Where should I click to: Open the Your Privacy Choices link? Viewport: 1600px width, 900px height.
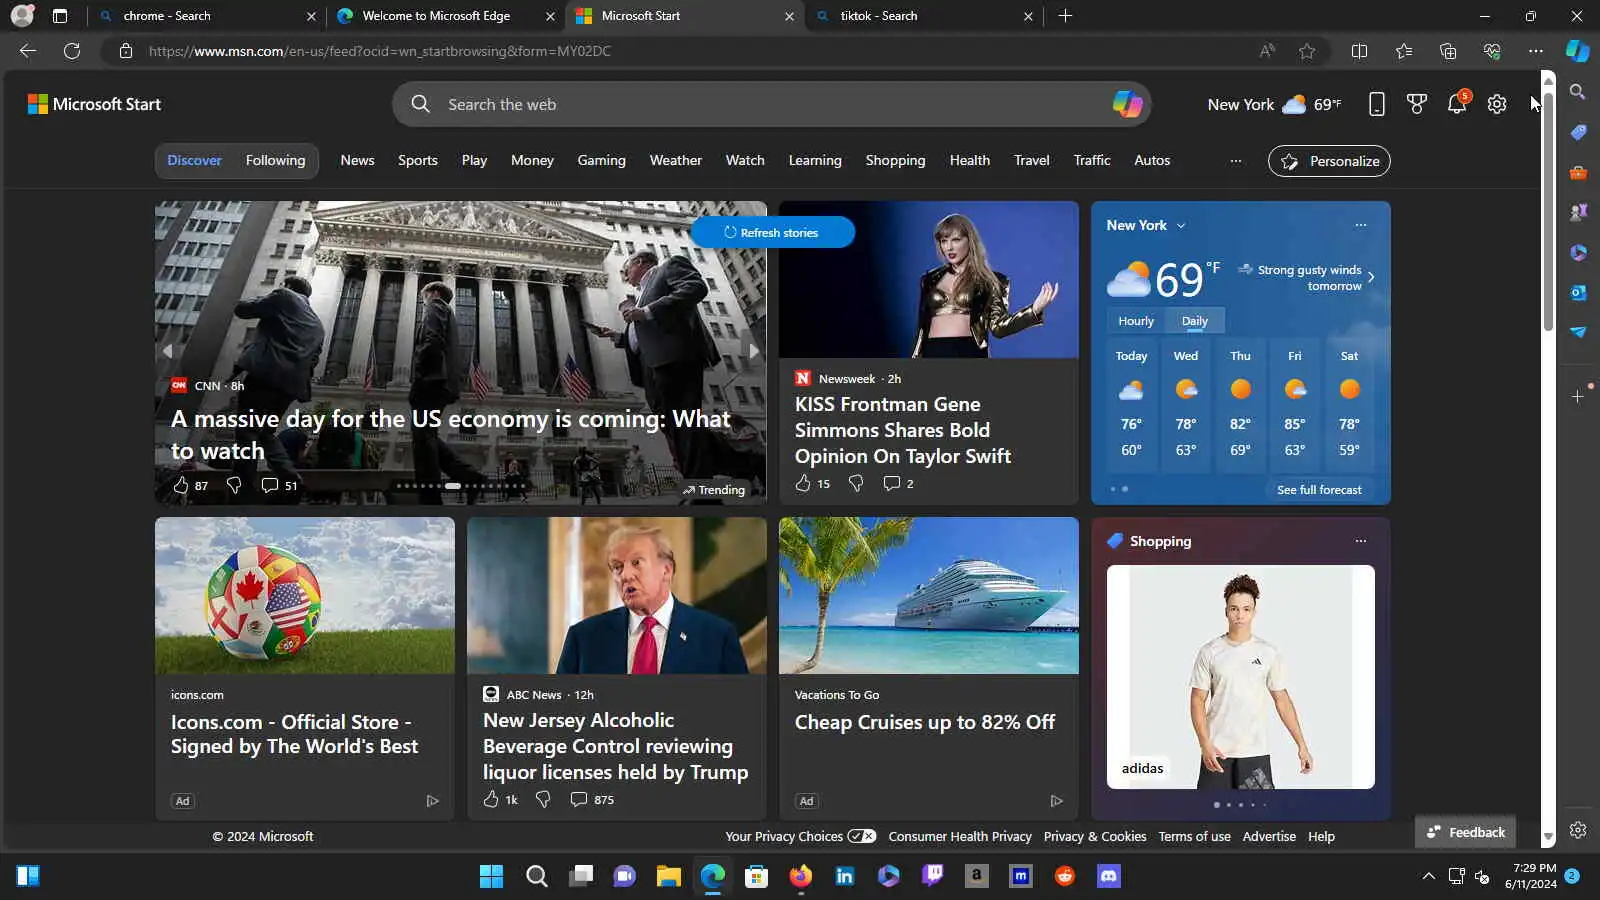(x=800, y=837)
